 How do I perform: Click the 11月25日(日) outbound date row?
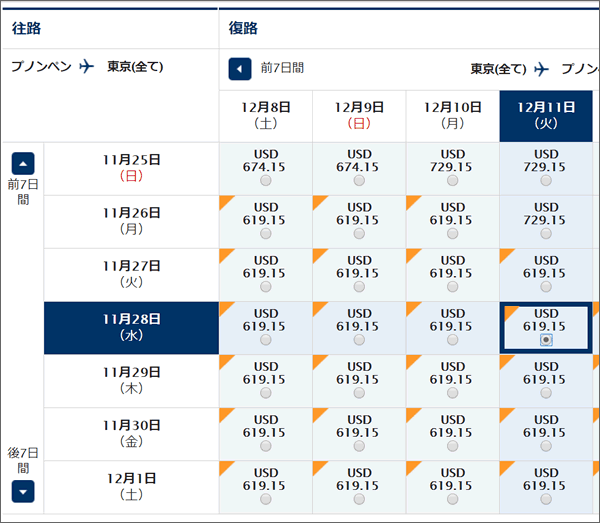tap(131, 168)
